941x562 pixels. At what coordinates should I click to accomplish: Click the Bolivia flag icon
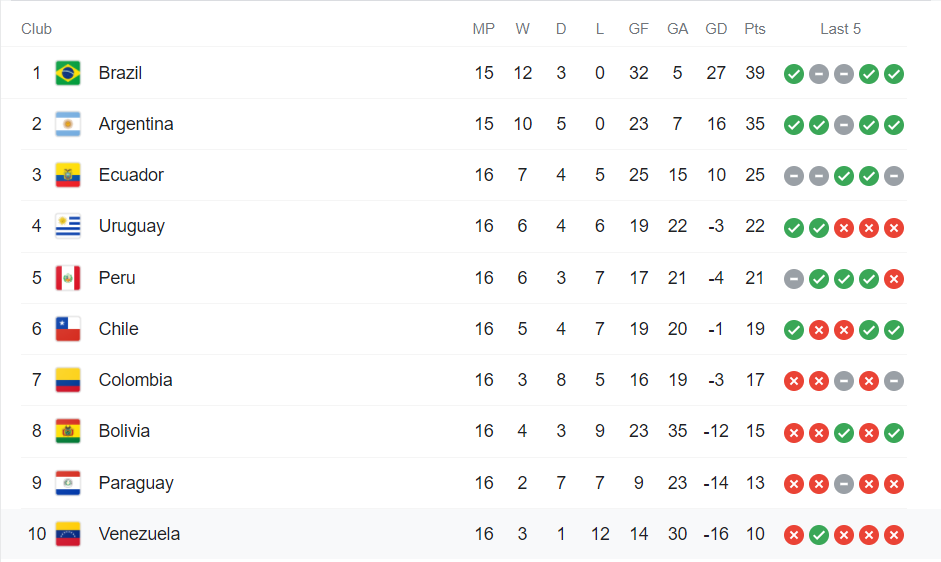68,431
